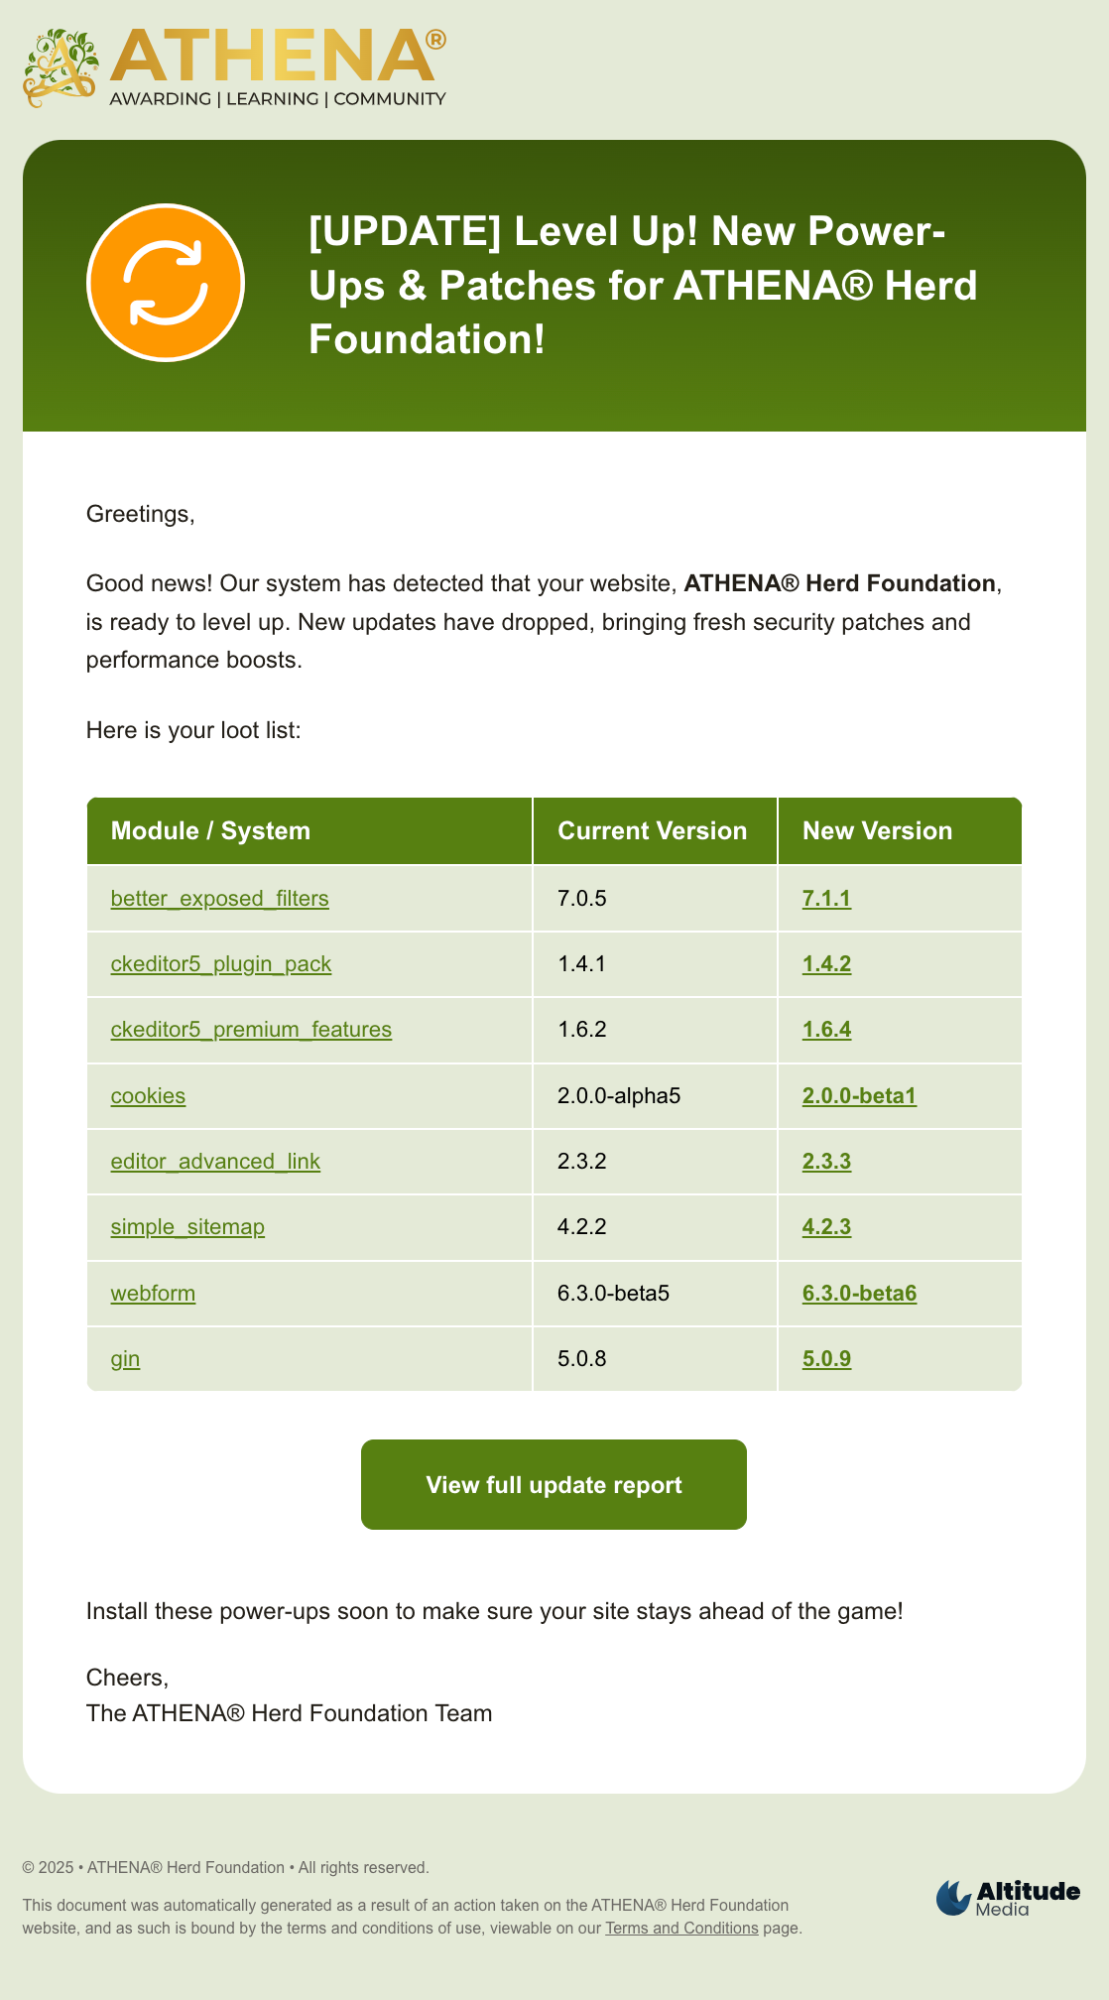Open the webform module link

tap(153, 1293)
